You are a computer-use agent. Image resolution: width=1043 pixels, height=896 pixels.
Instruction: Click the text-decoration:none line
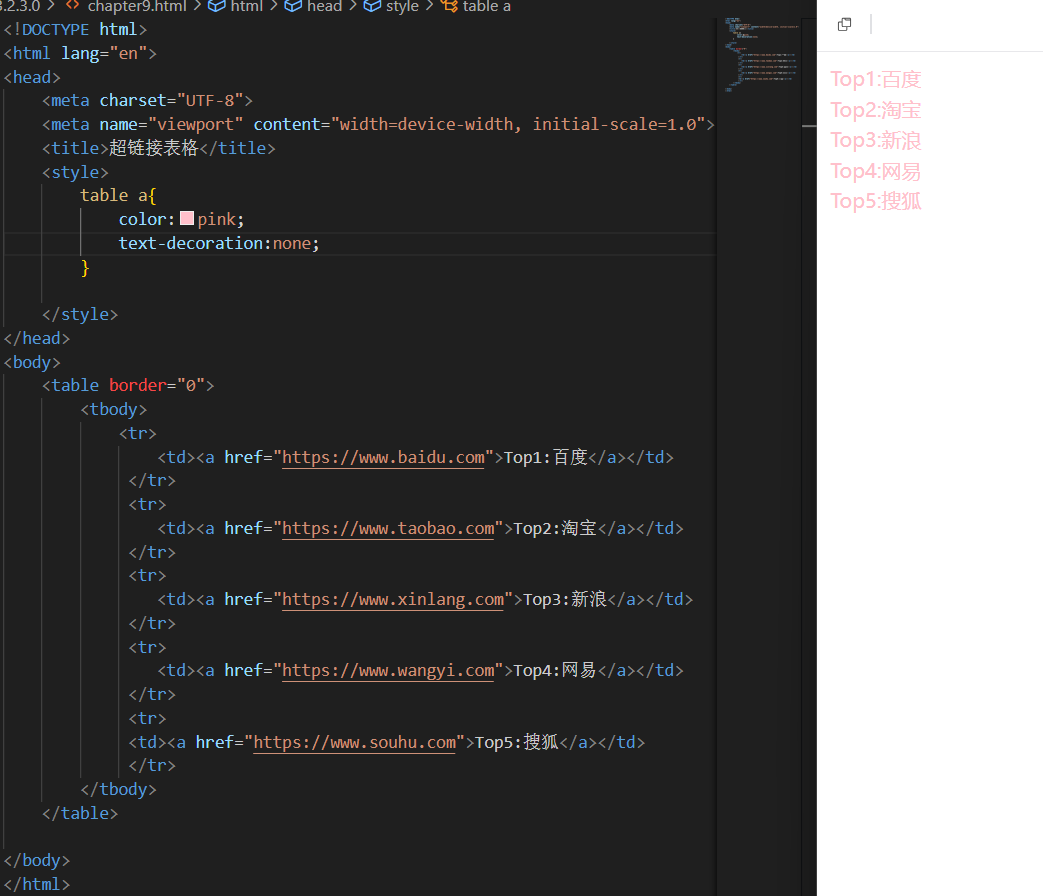[x=219, y=243]
